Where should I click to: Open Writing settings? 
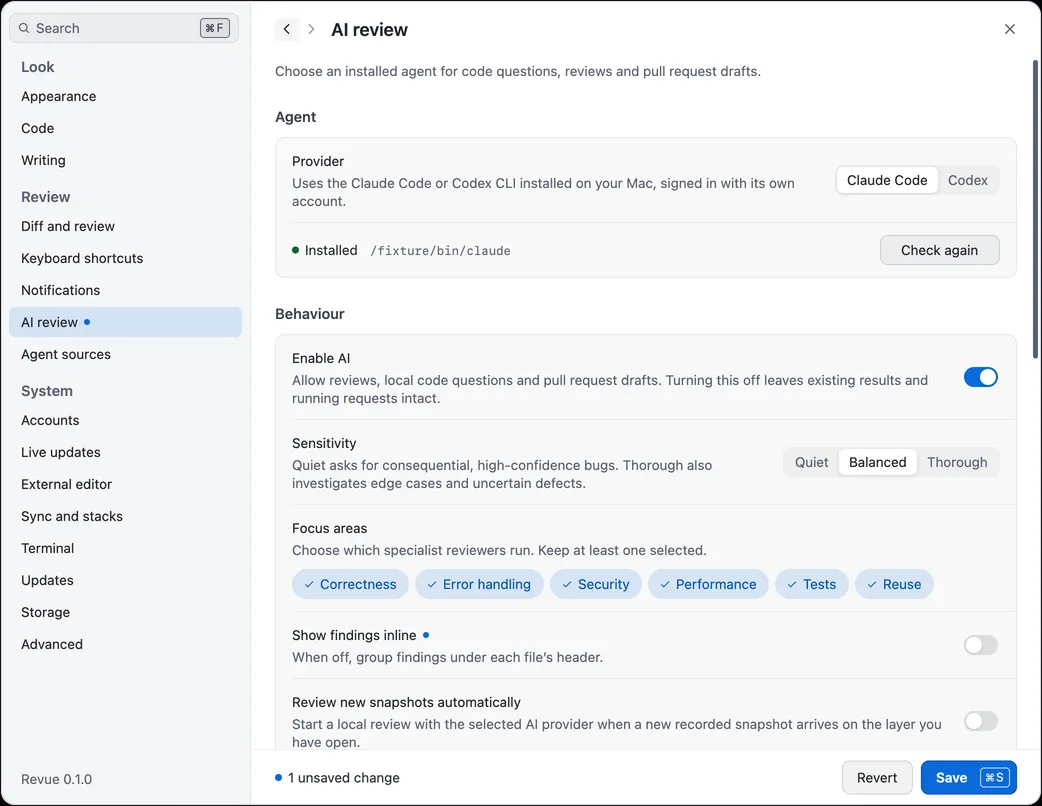point(125,160)
